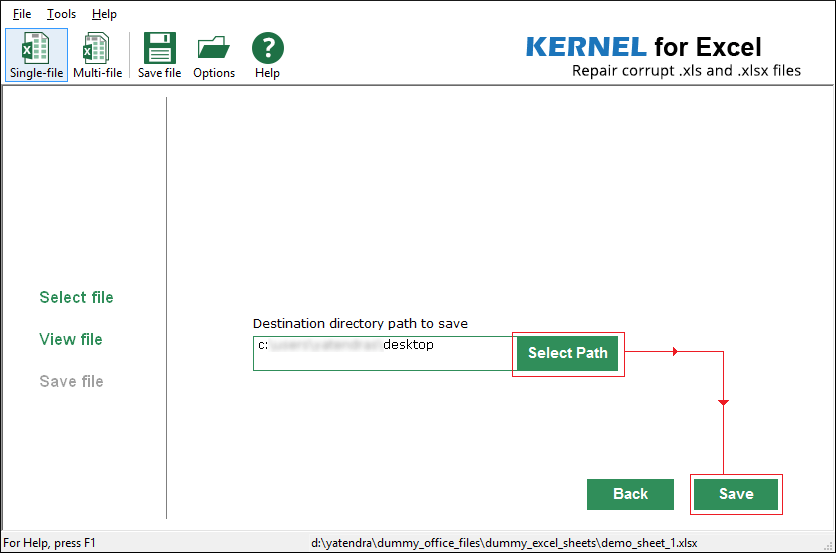
Task: Click the greyed Save file step
Action: pyautogui.click(x=71, y=381)
